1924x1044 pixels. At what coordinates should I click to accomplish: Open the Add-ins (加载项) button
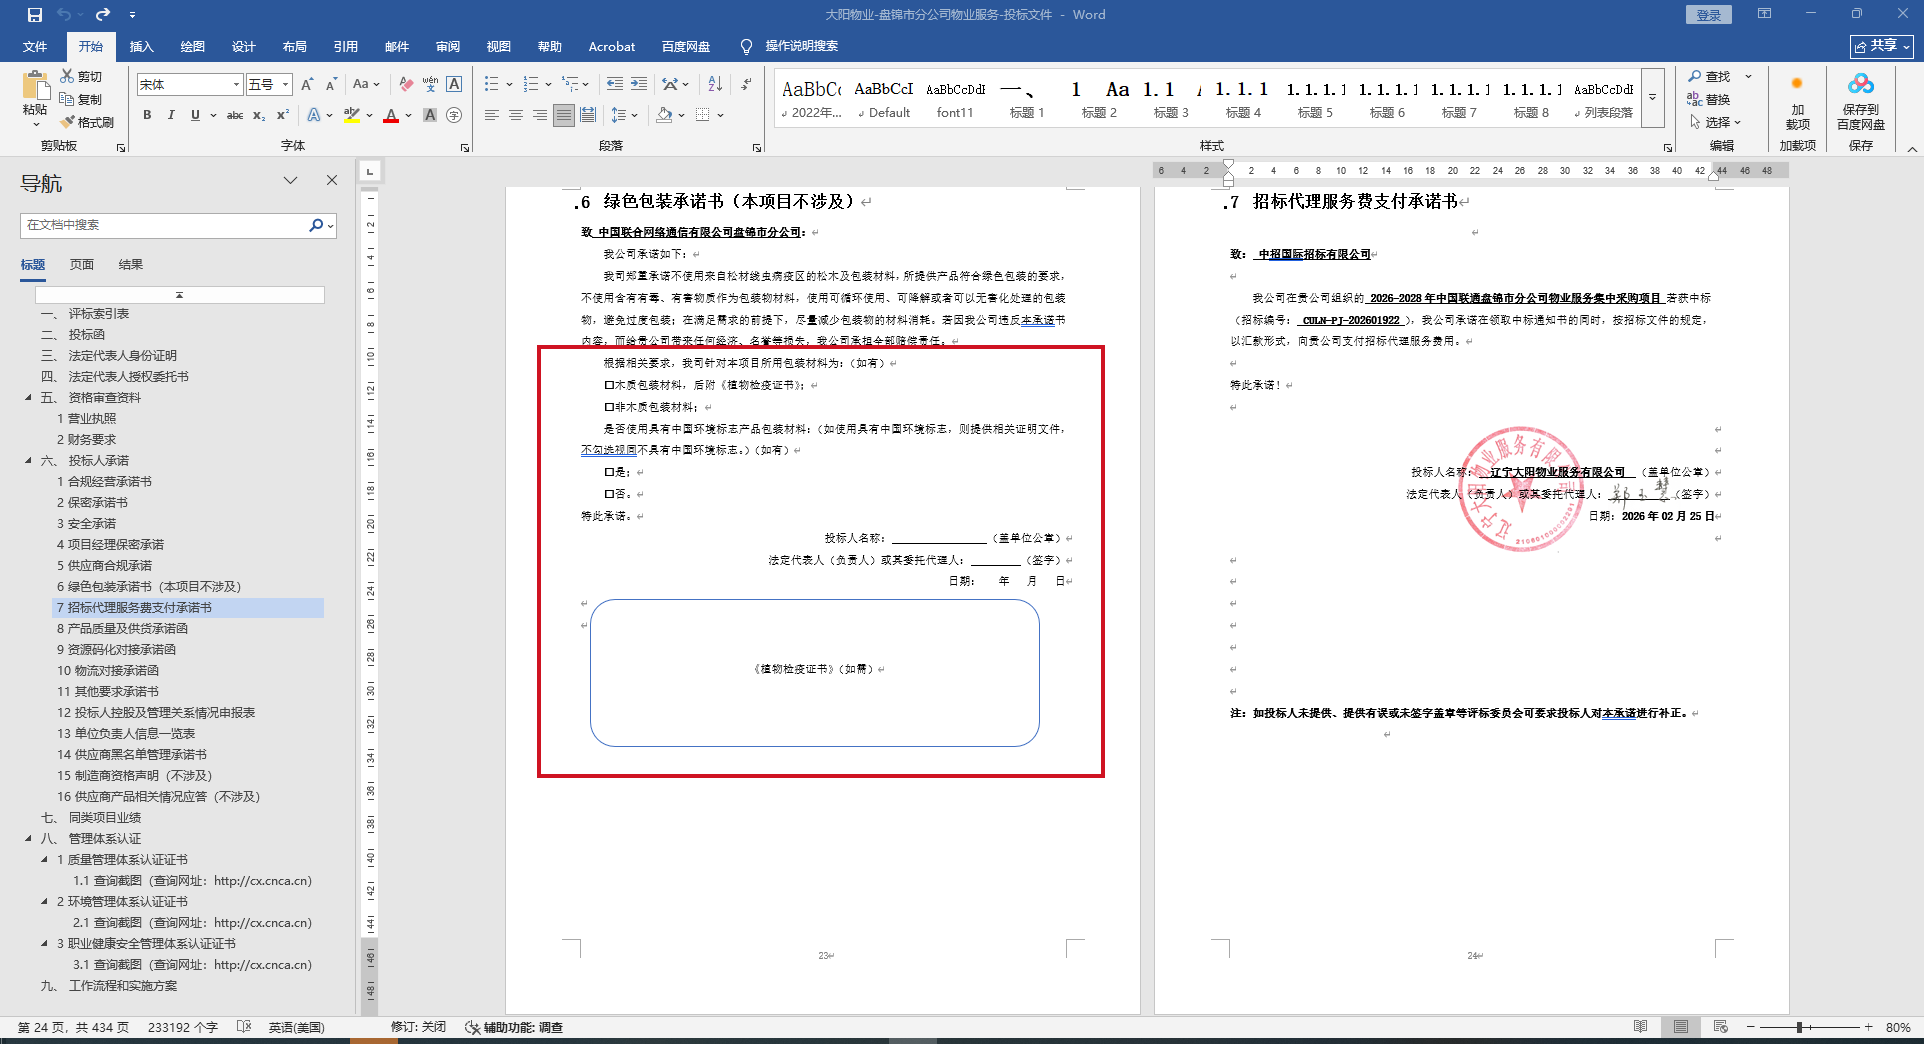[1797, 102]
